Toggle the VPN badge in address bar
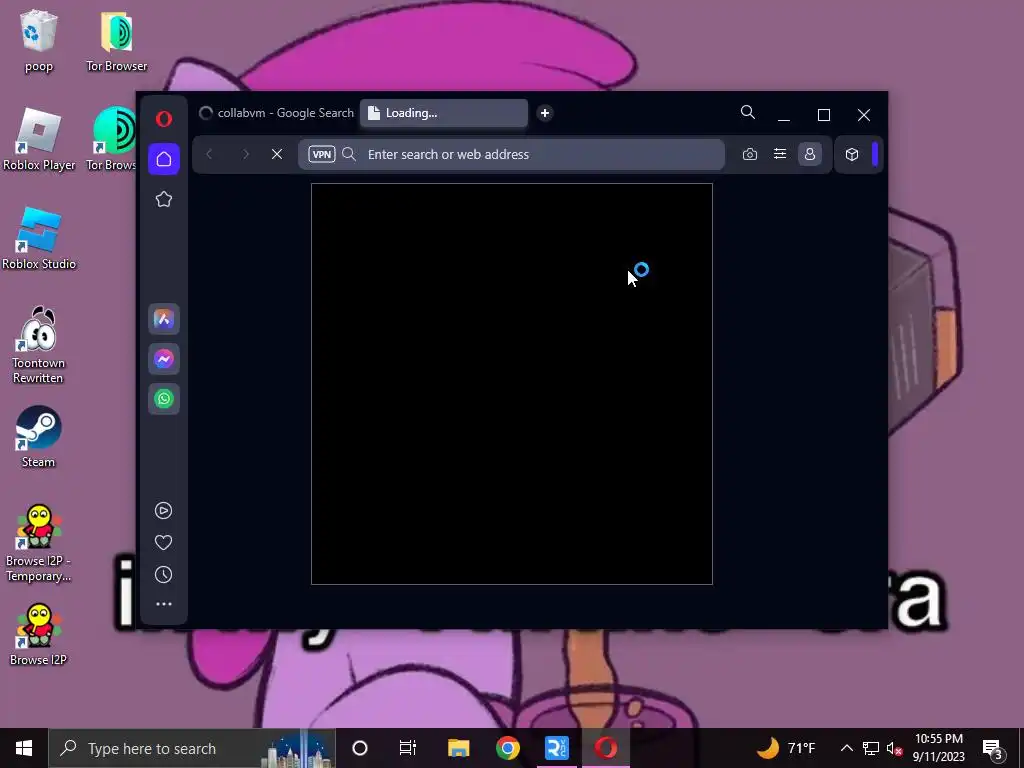Image resolution: width=1024 pixels, height=768 pixels. pos(322,154)
